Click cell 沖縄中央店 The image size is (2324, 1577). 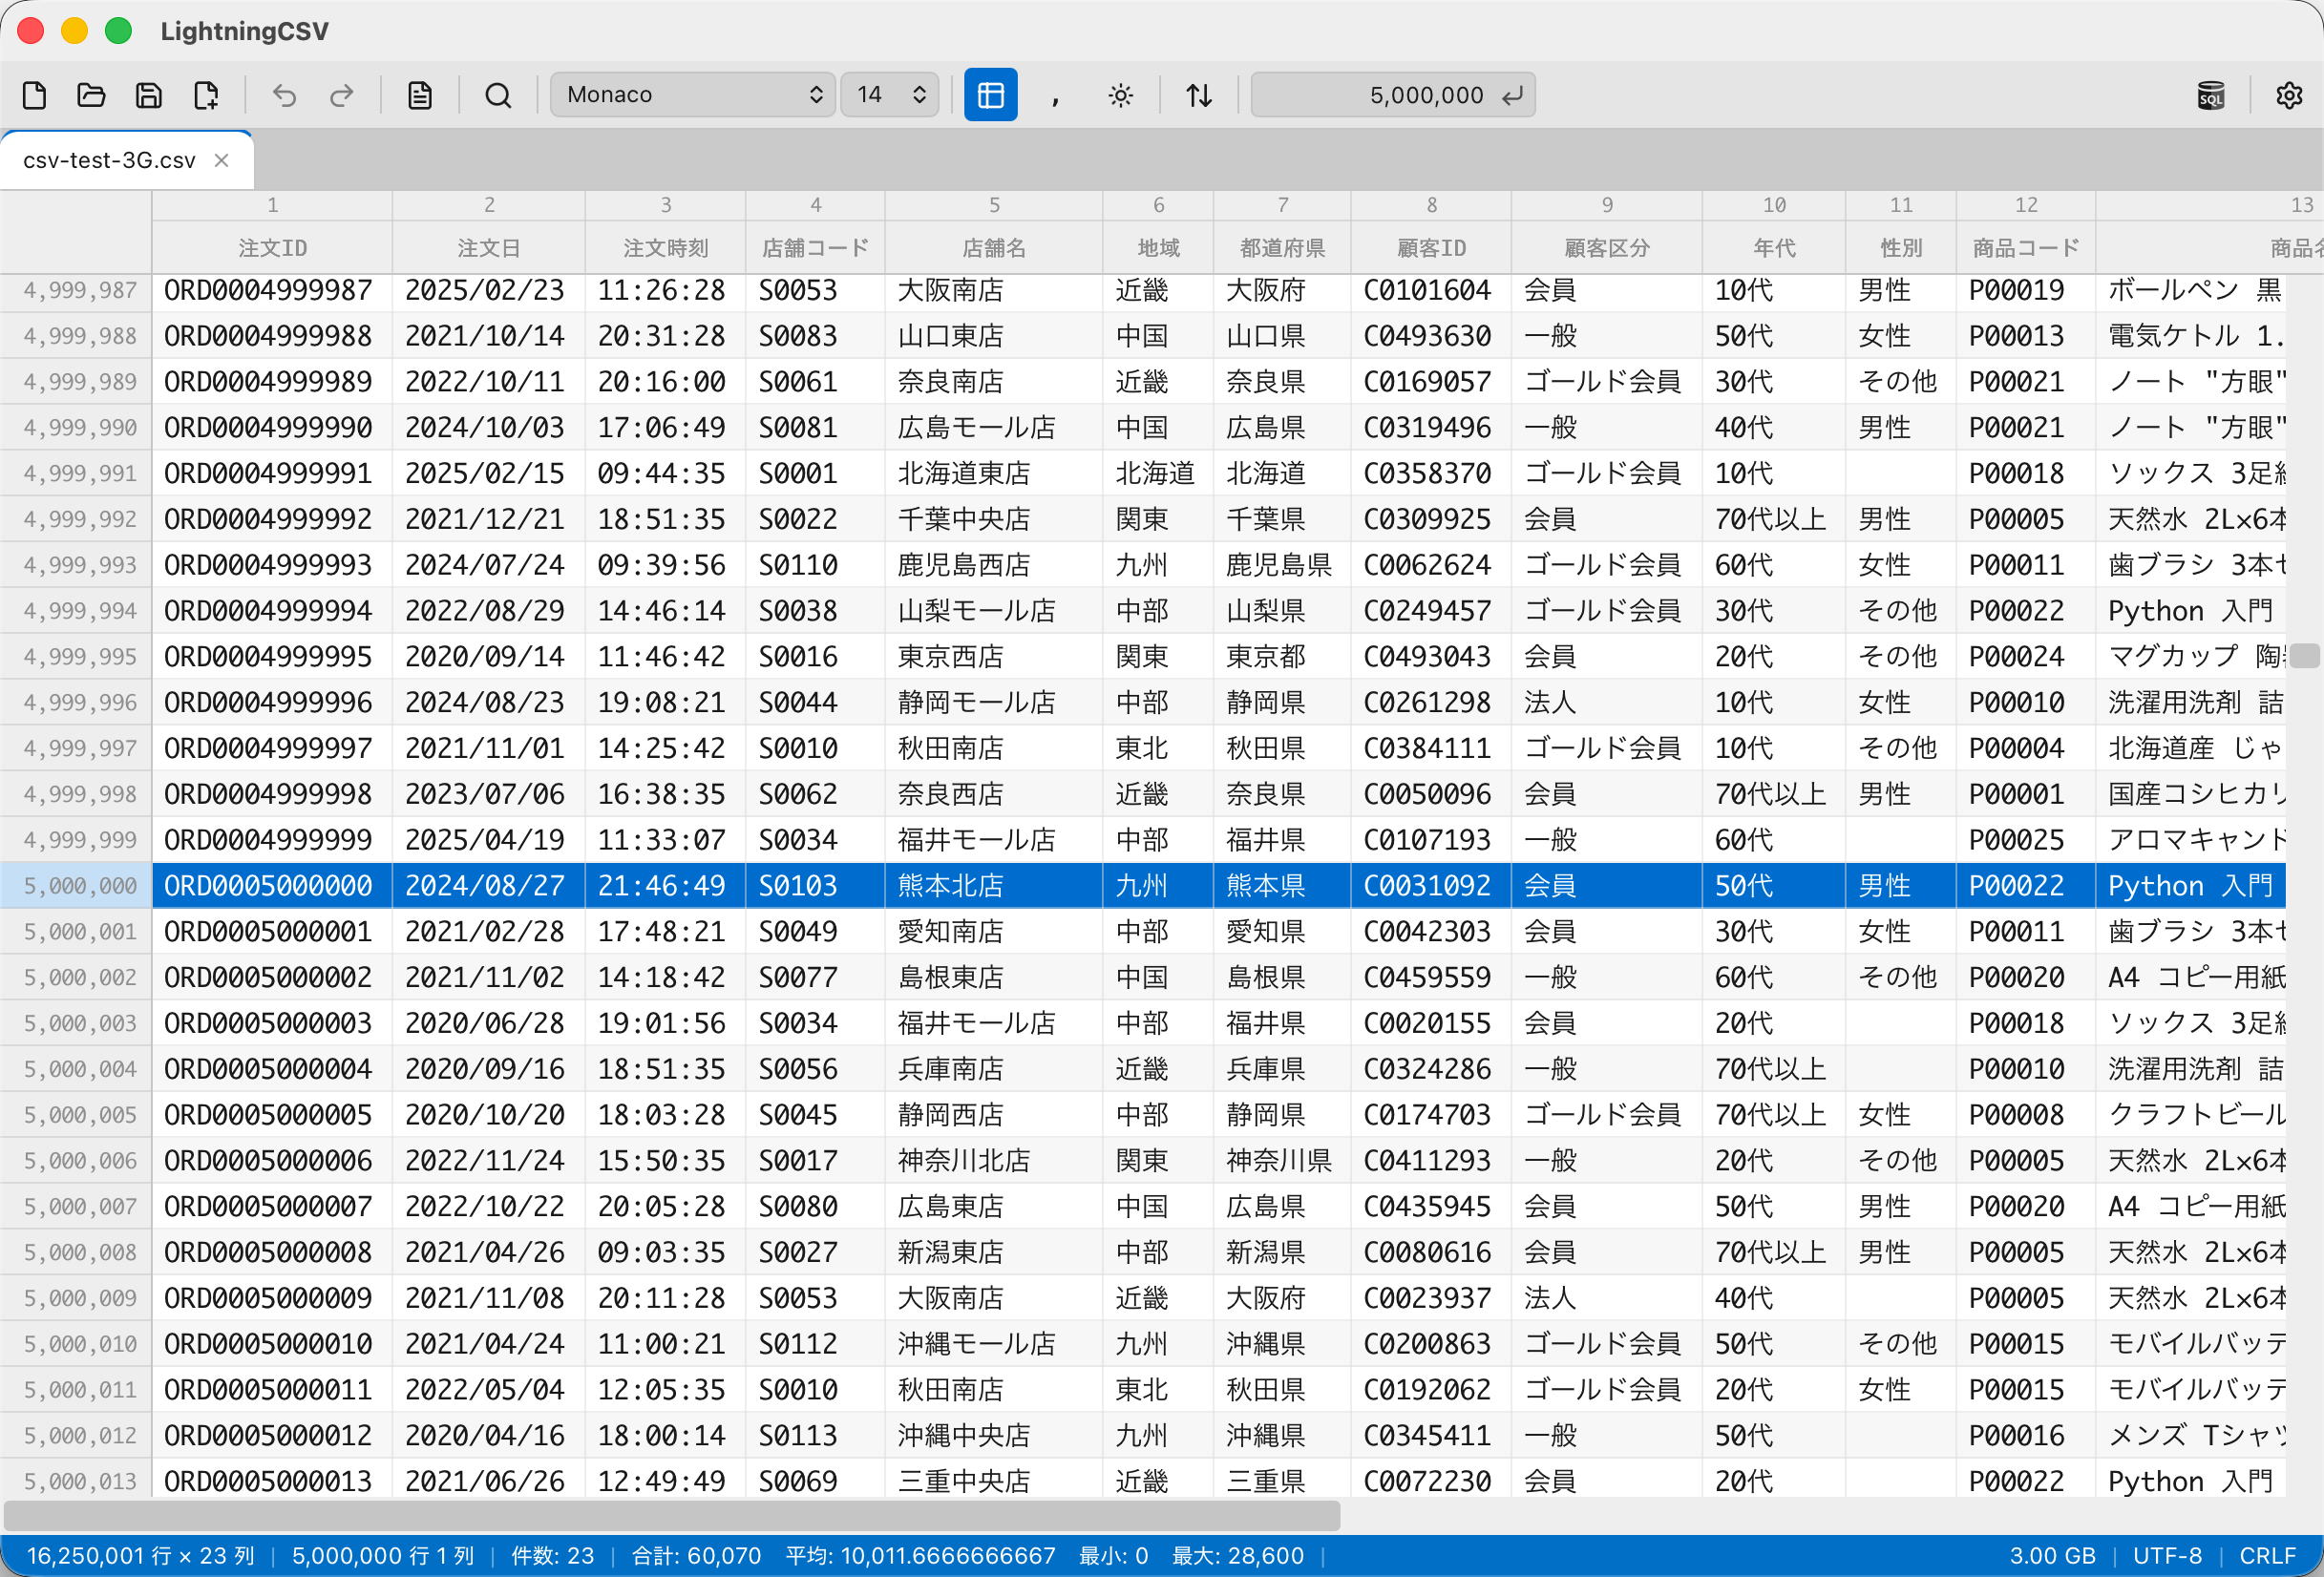click(994, 1436)
